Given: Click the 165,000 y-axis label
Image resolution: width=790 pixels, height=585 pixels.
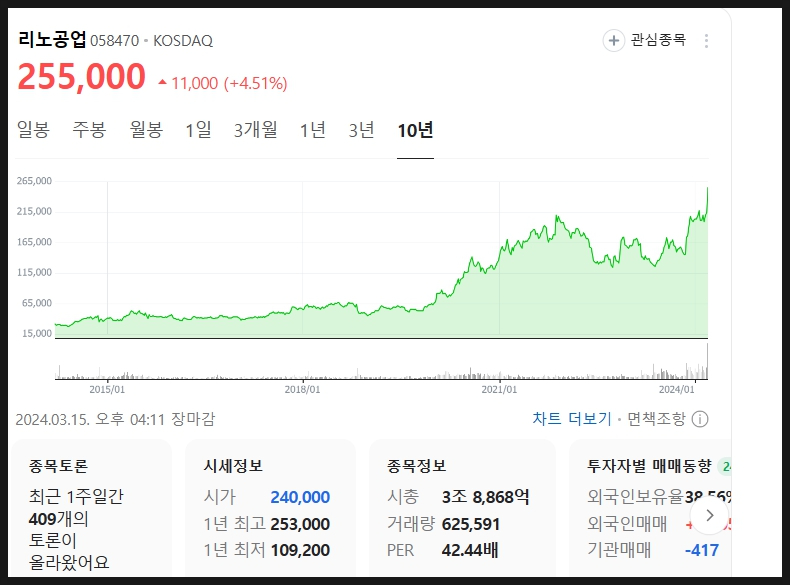Looking at the screenshot, I should click(x=34, y=242).
